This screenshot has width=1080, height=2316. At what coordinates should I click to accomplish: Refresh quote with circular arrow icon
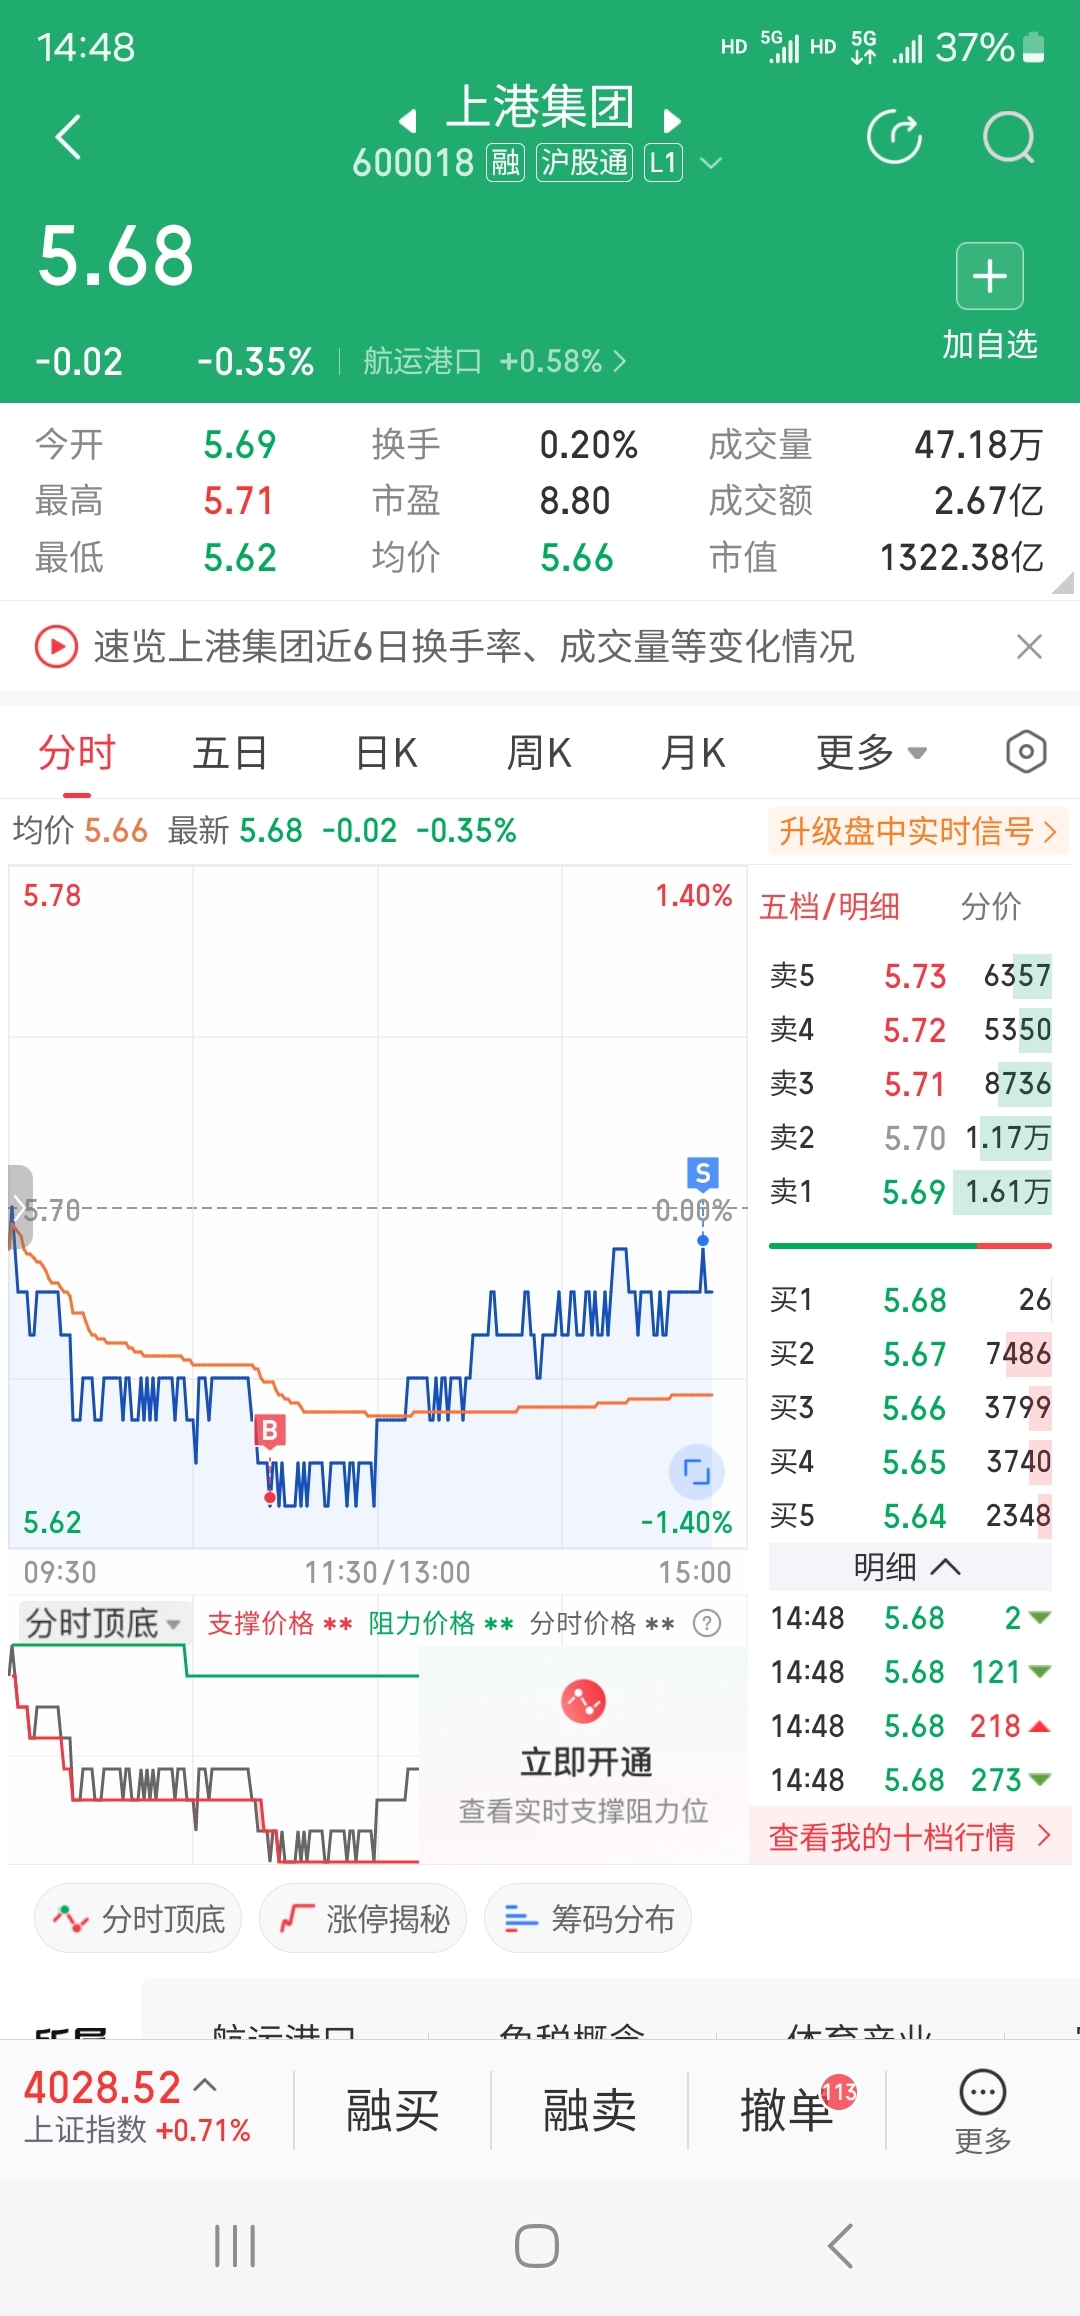pyautogui.click(x=894, y=137)
